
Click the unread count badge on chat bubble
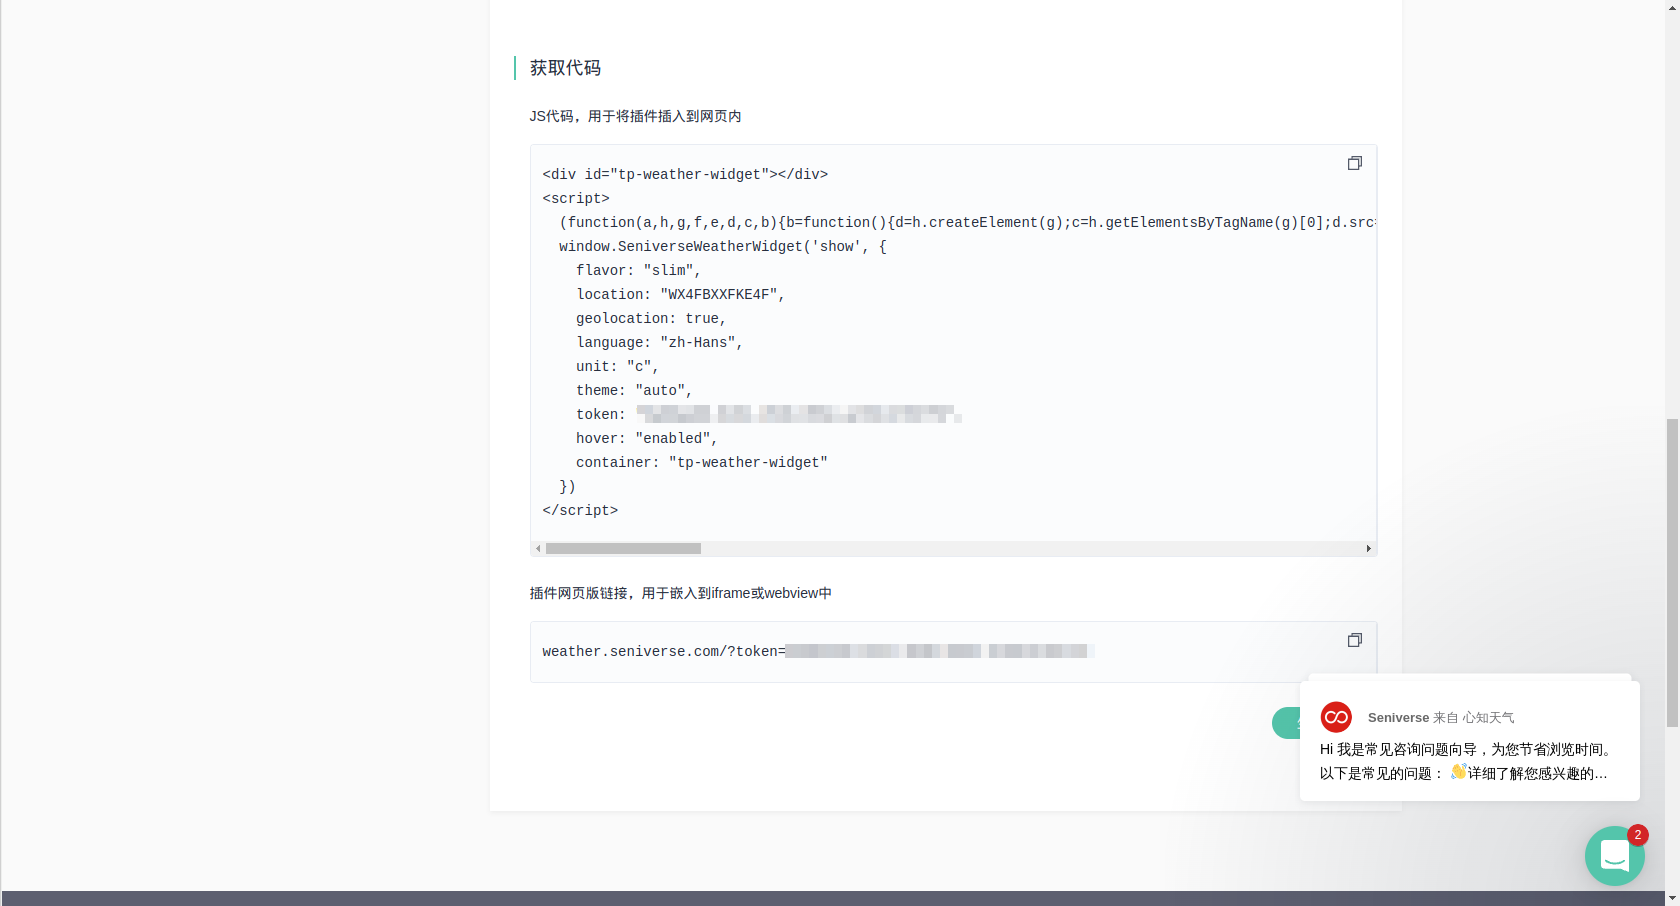(1637, 834)
